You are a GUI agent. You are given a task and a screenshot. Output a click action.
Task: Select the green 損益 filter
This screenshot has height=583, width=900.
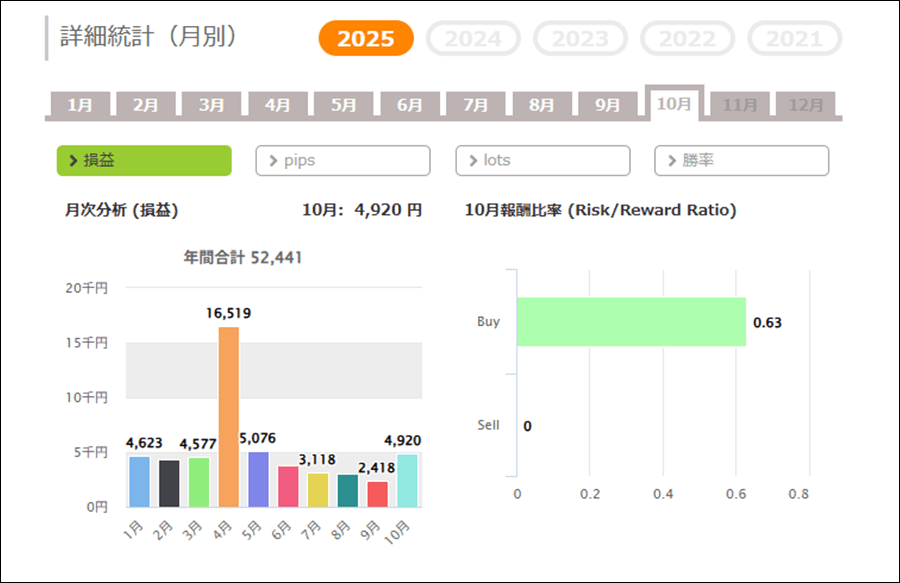pyautogui.click(x=144, y=160)
